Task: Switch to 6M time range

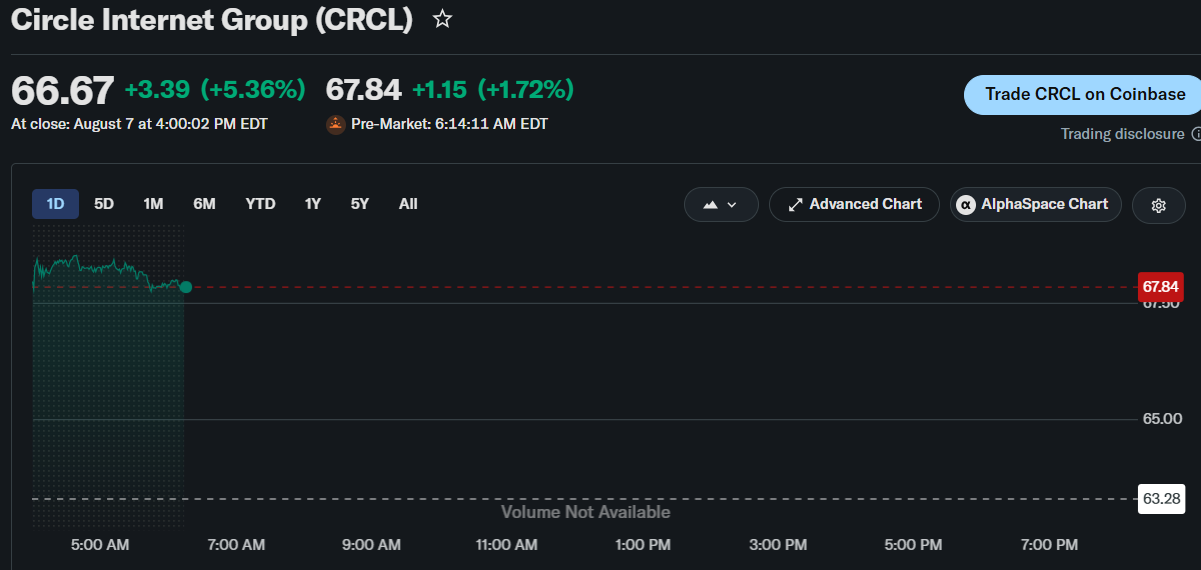Action: [204, 204]
